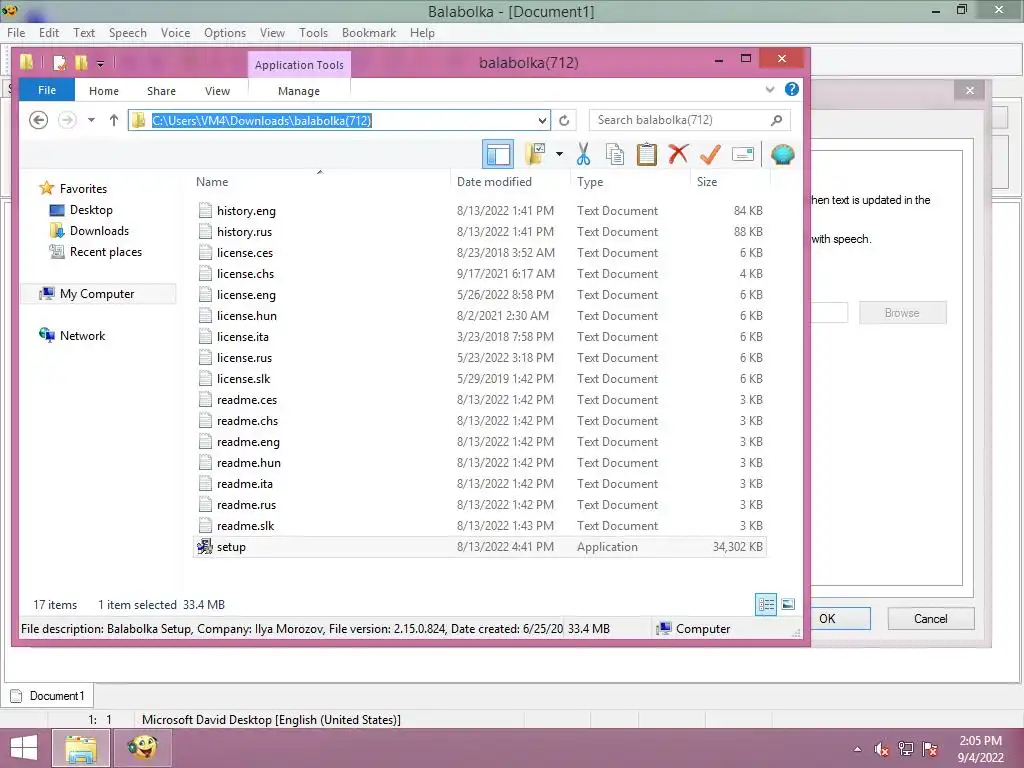This screenshot has width=1024, height=768.
Task: Click the Paste clipboard icon
Action: (x=647, y=154)
